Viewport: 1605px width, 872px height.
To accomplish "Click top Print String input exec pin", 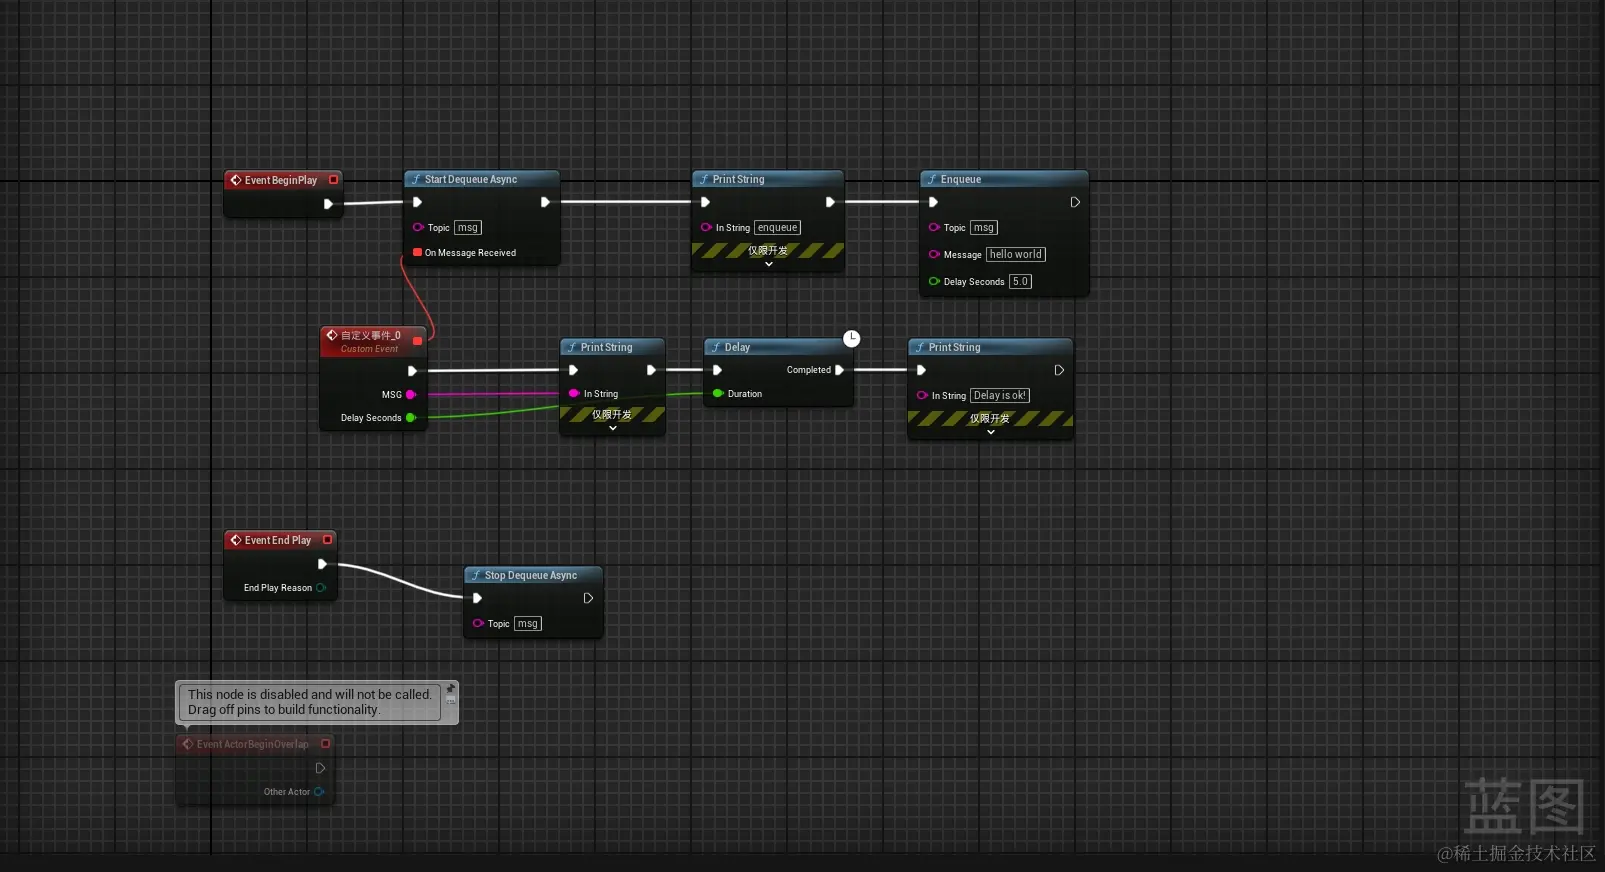I will 705,202.
